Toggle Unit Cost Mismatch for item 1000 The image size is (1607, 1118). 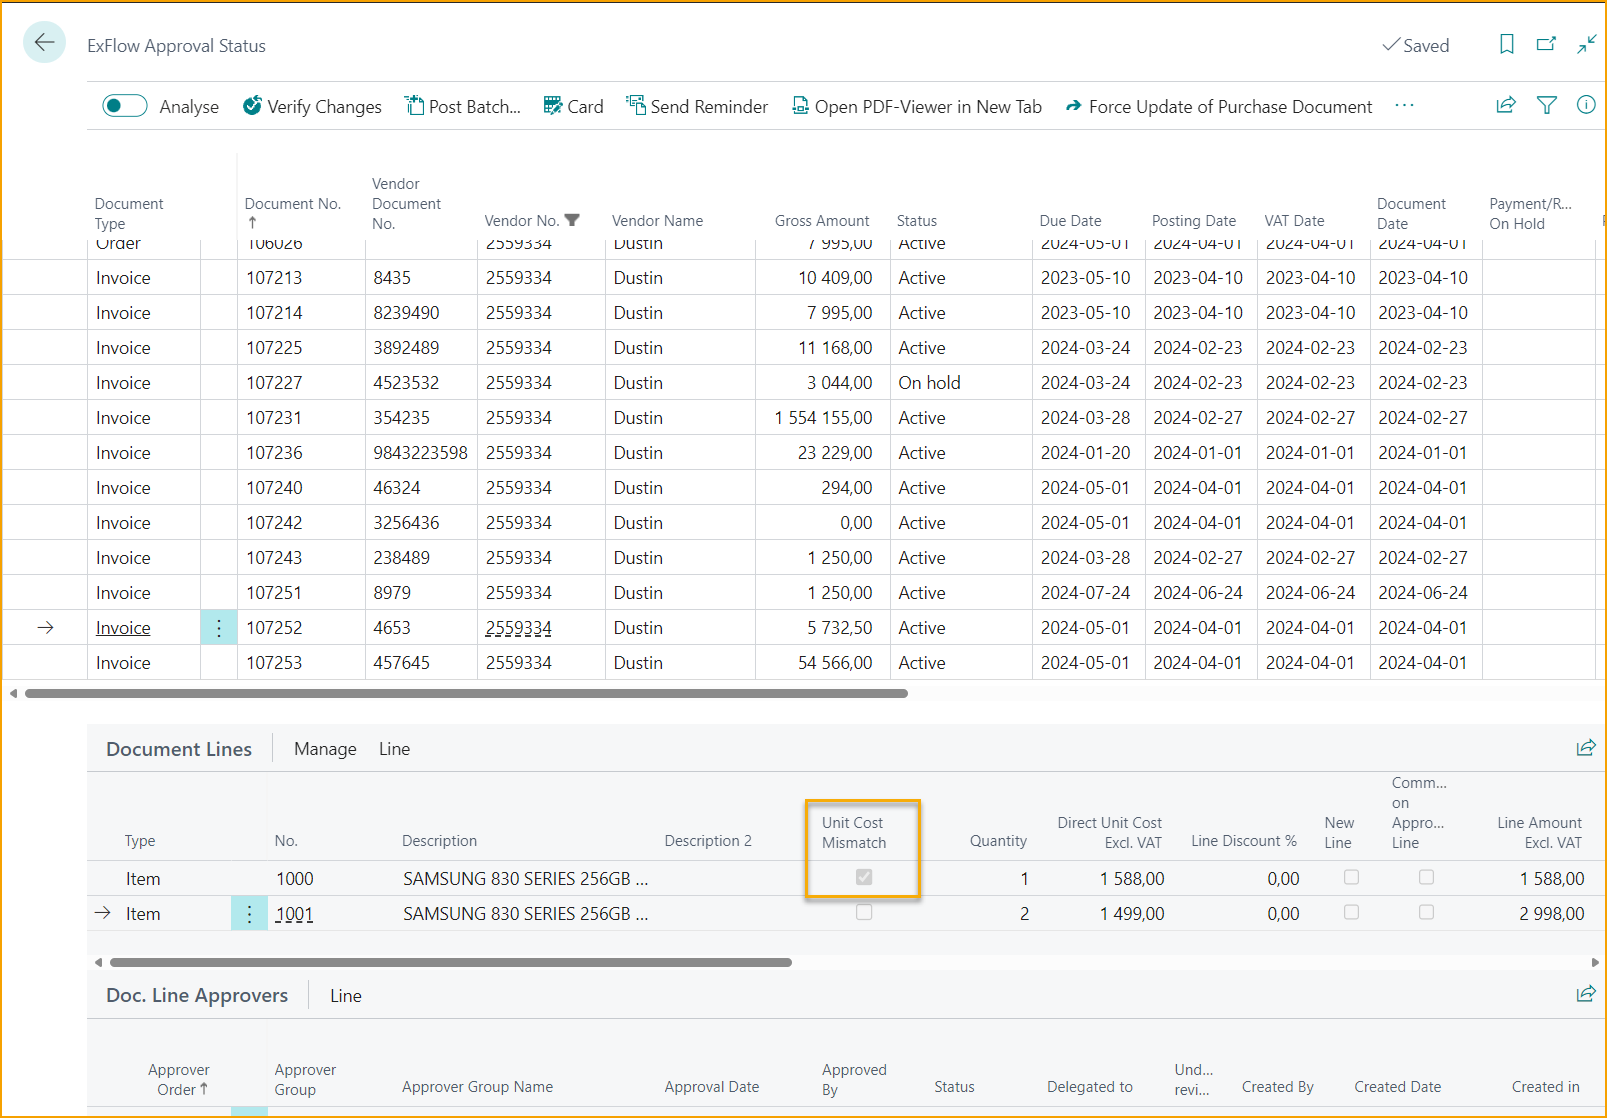(x=864, y=877)
